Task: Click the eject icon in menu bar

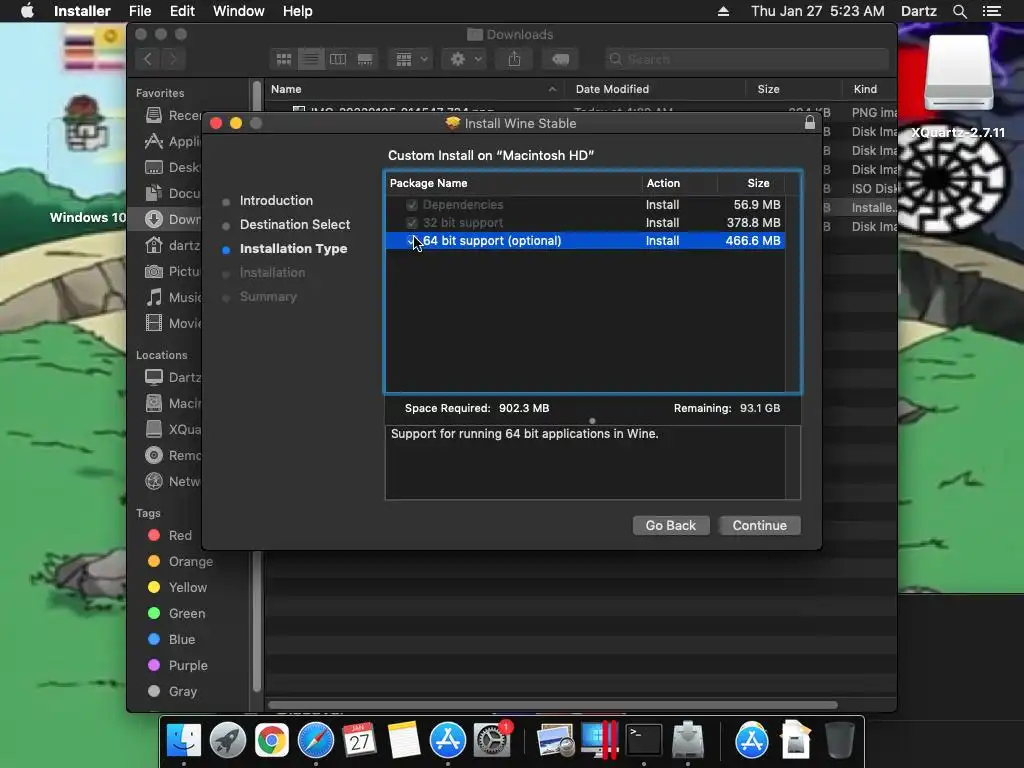Action: [x=723, y=11]
